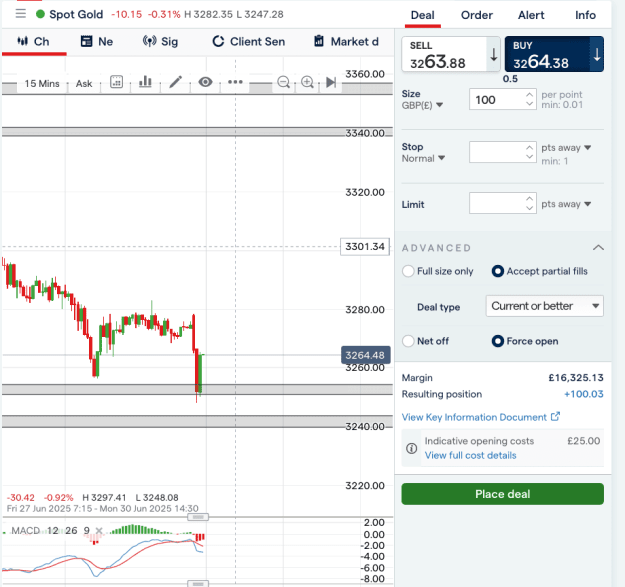Select Net off option
The width and height of the screenshot is (625, 587).
[x=408, y=341]
